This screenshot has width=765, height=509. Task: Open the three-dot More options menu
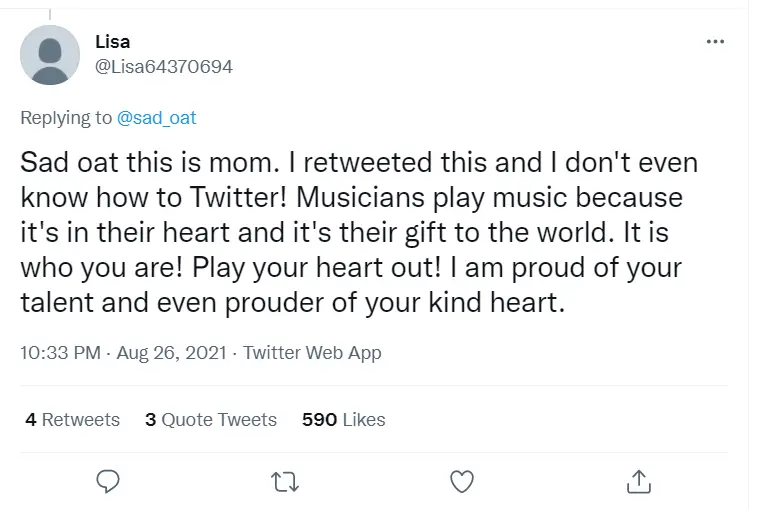[714, 42]
